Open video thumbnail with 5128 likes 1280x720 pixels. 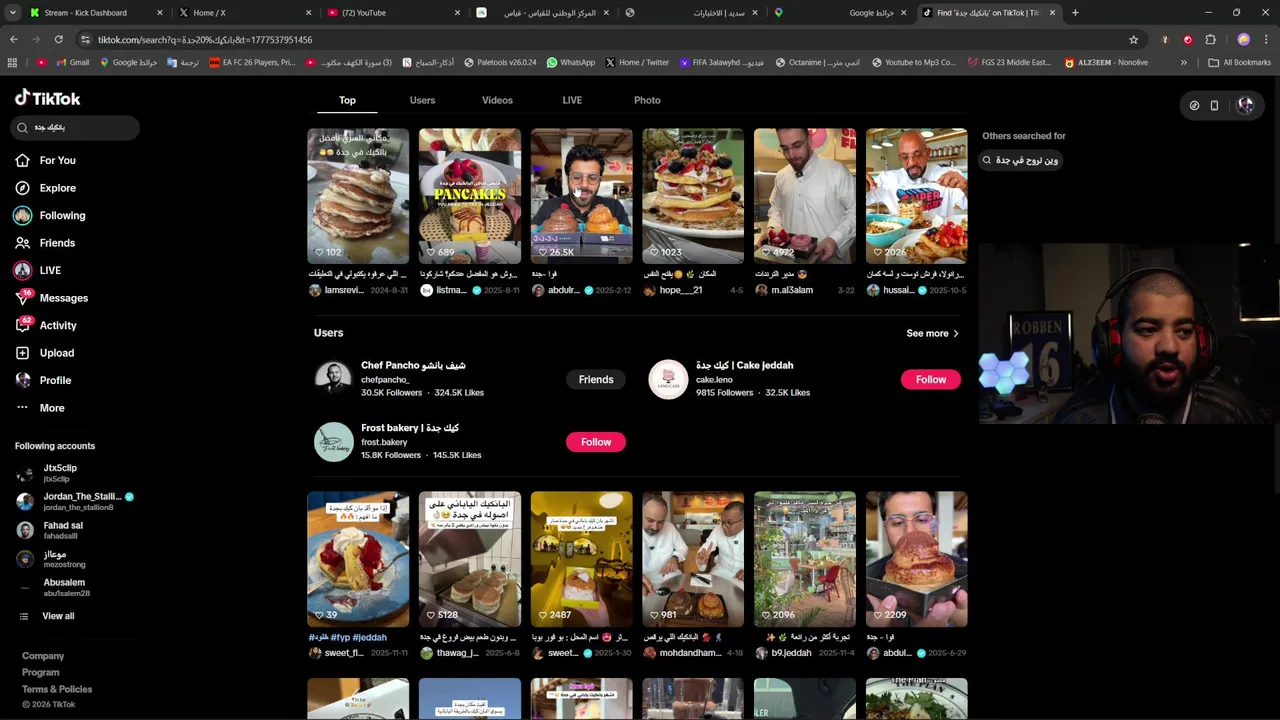(470, 559)
